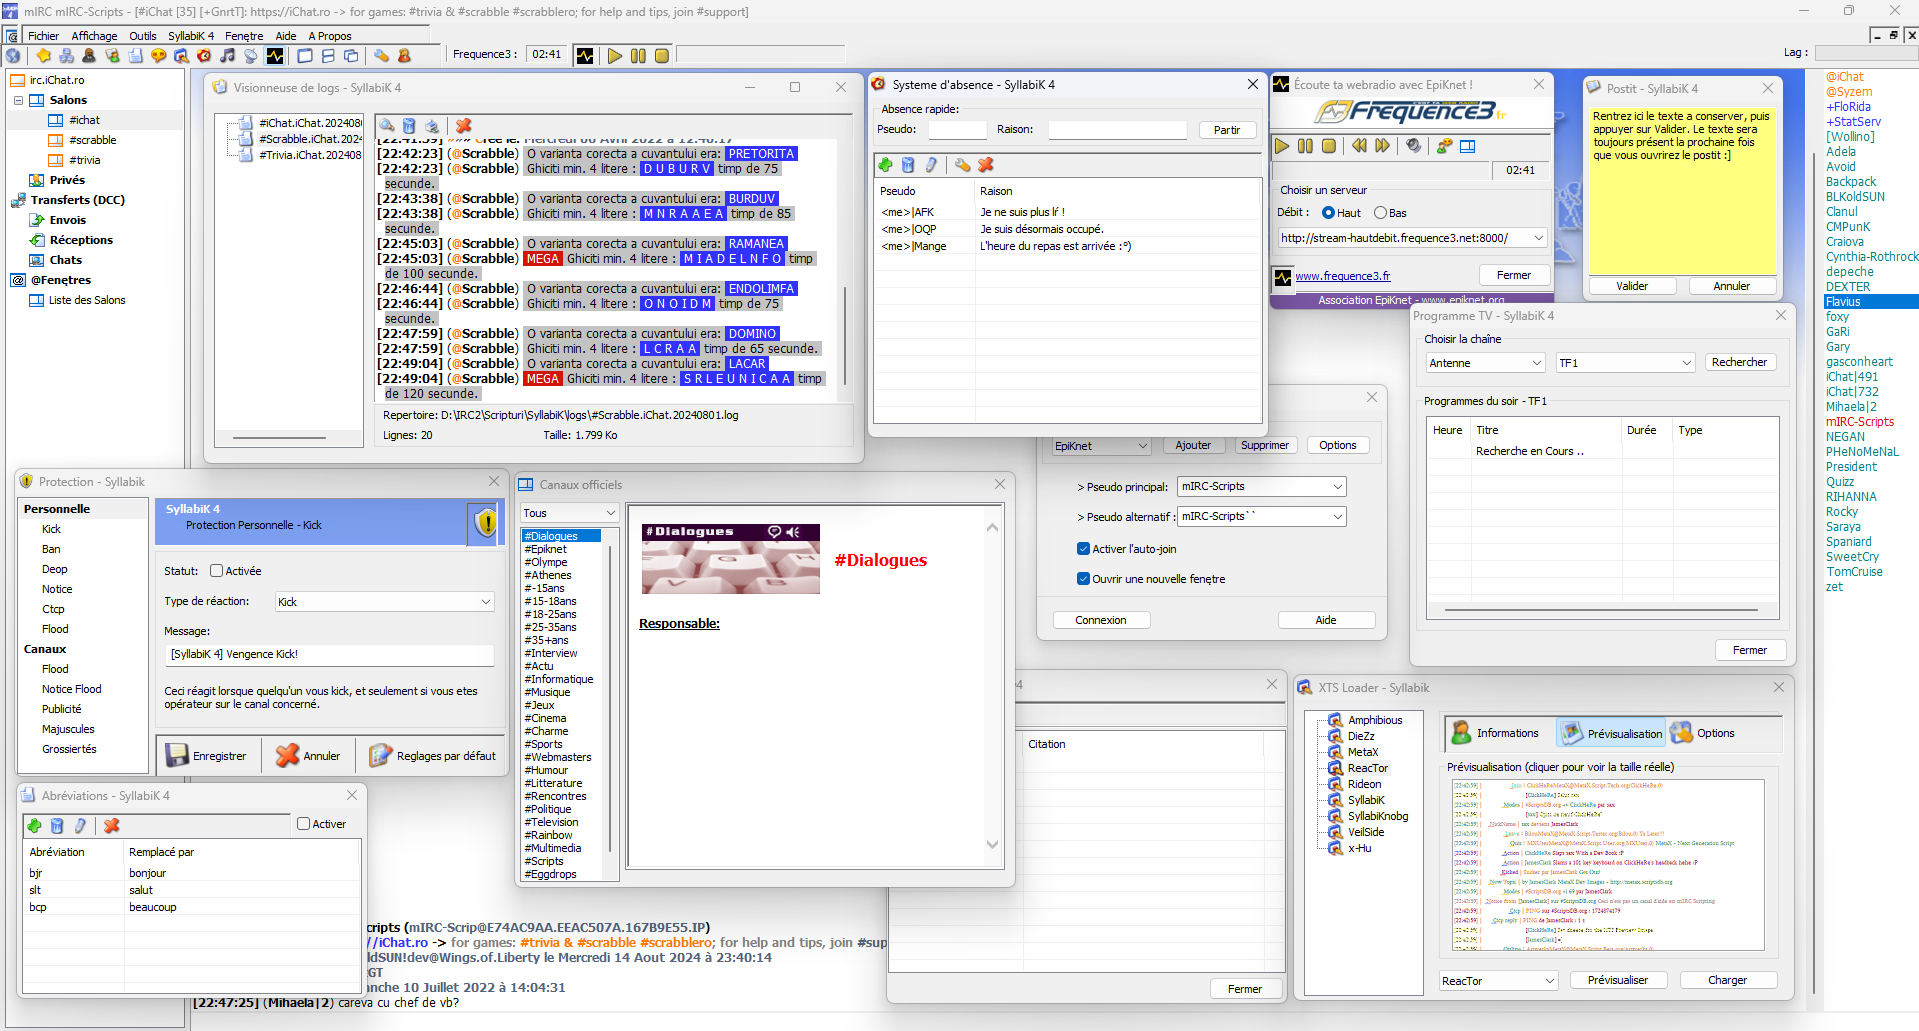Click the Pseudo input field in Absence rapide
Viewport: 1919px width, 1031px height.
coord(957,130)
